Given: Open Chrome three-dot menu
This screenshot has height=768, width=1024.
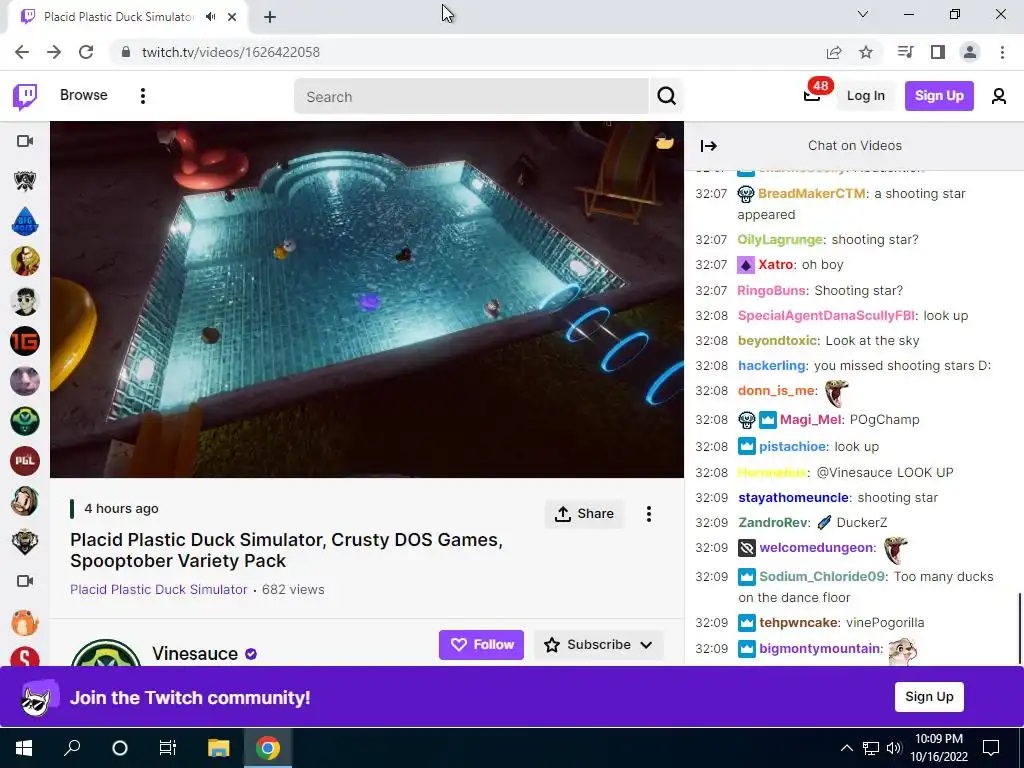Looking at the screenshot, I should point(1002,52).
